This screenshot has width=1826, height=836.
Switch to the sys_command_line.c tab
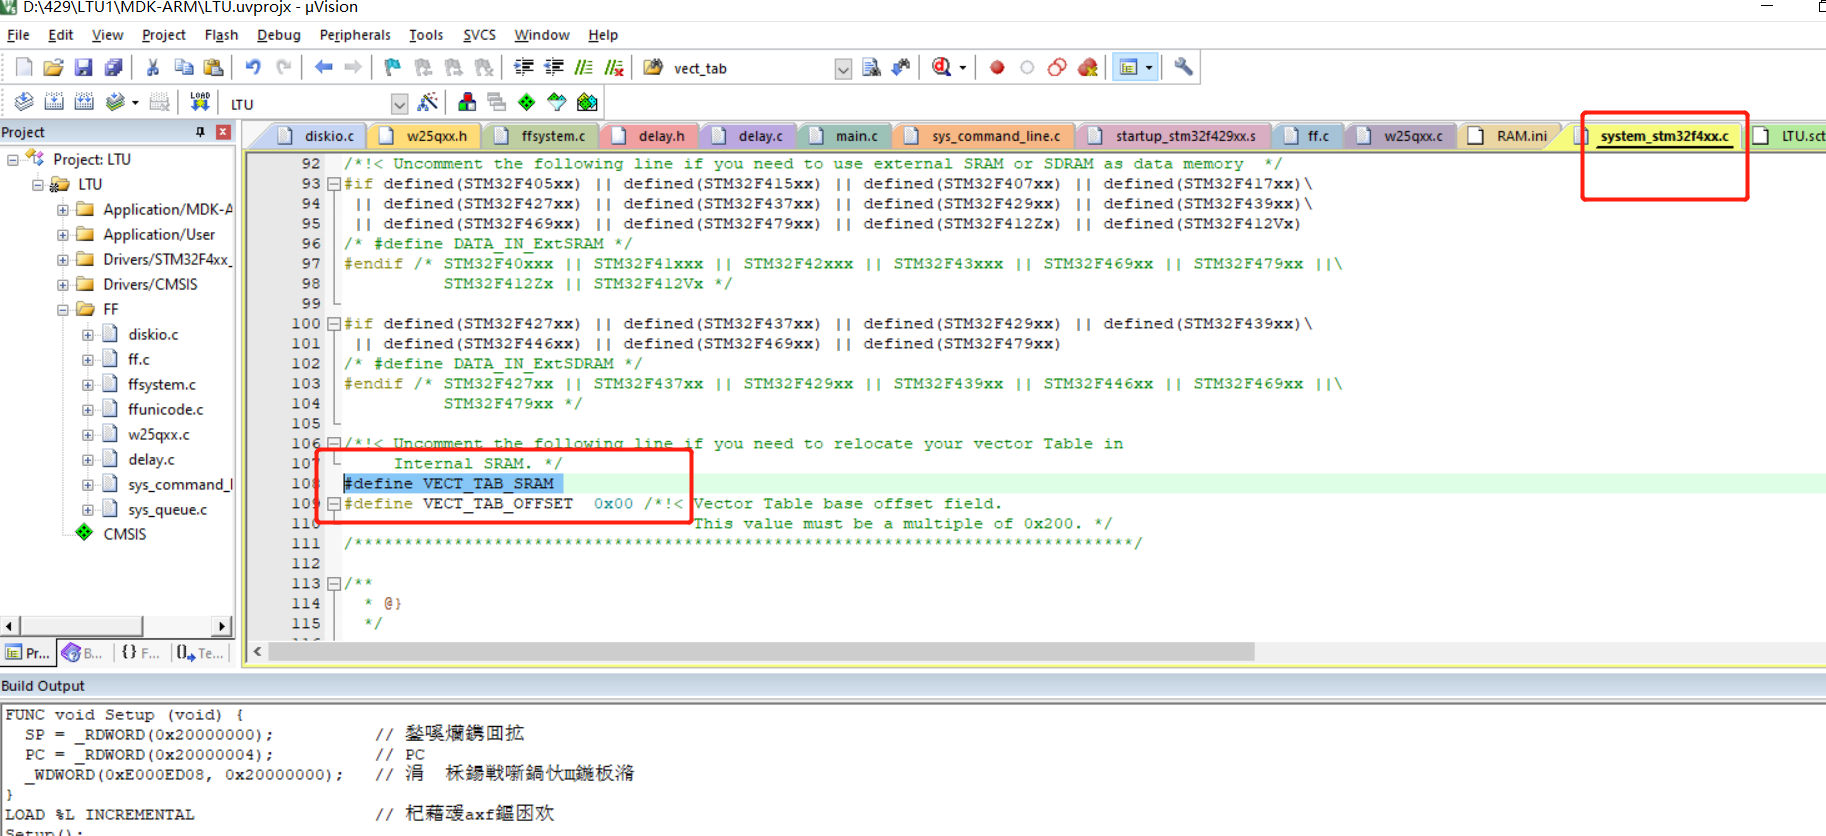pyautogui.click(x=987, y=136)
